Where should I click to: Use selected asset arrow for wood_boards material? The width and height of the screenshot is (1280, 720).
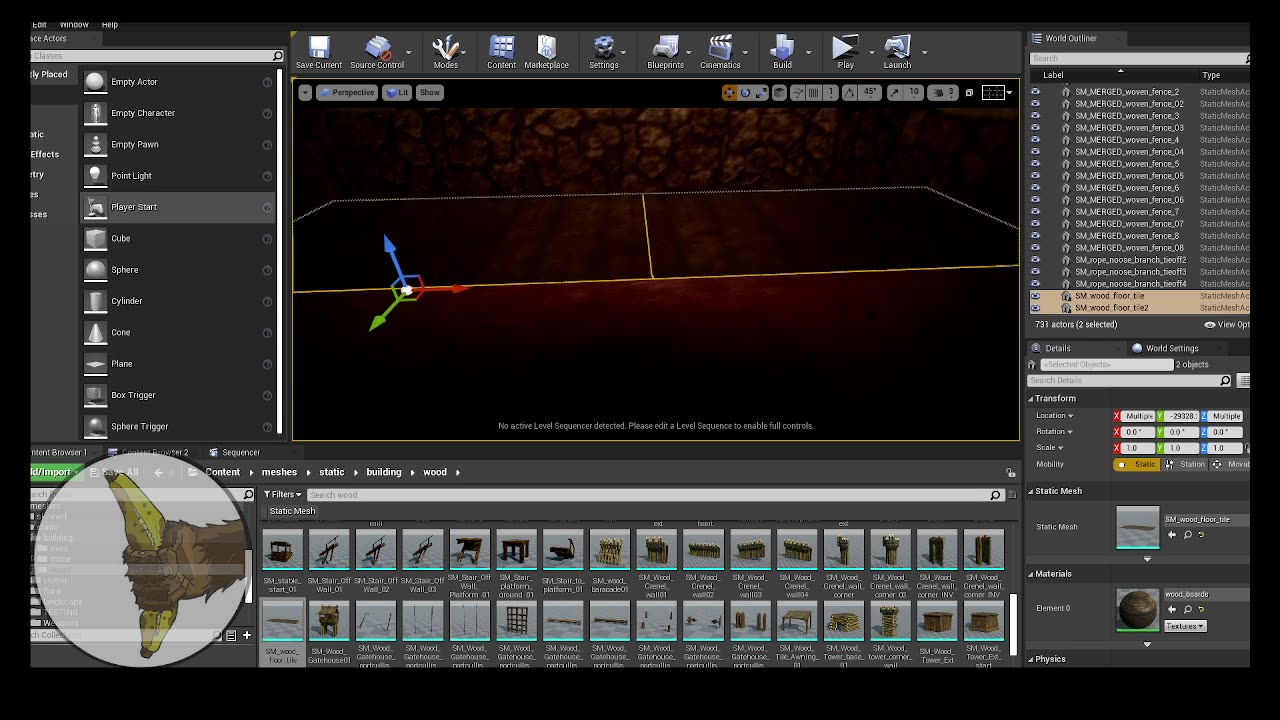tap(1172, 609)
